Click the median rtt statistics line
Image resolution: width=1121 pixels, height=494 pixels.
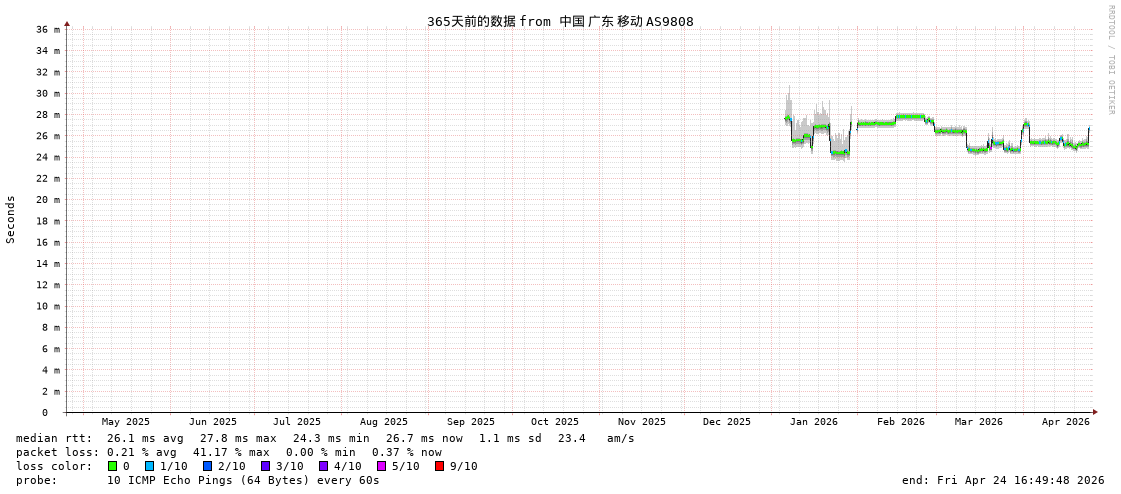[x=325, y=438]
